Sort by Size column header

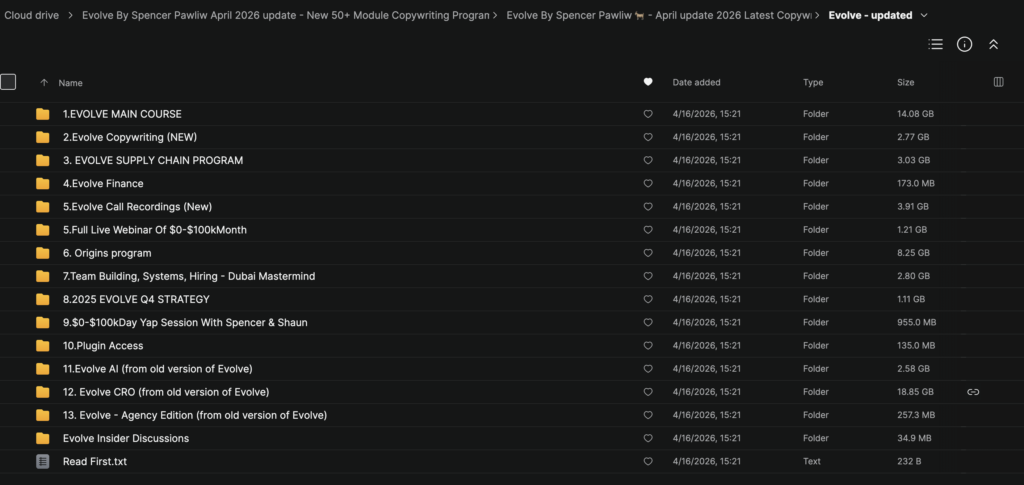coord(906,82)
